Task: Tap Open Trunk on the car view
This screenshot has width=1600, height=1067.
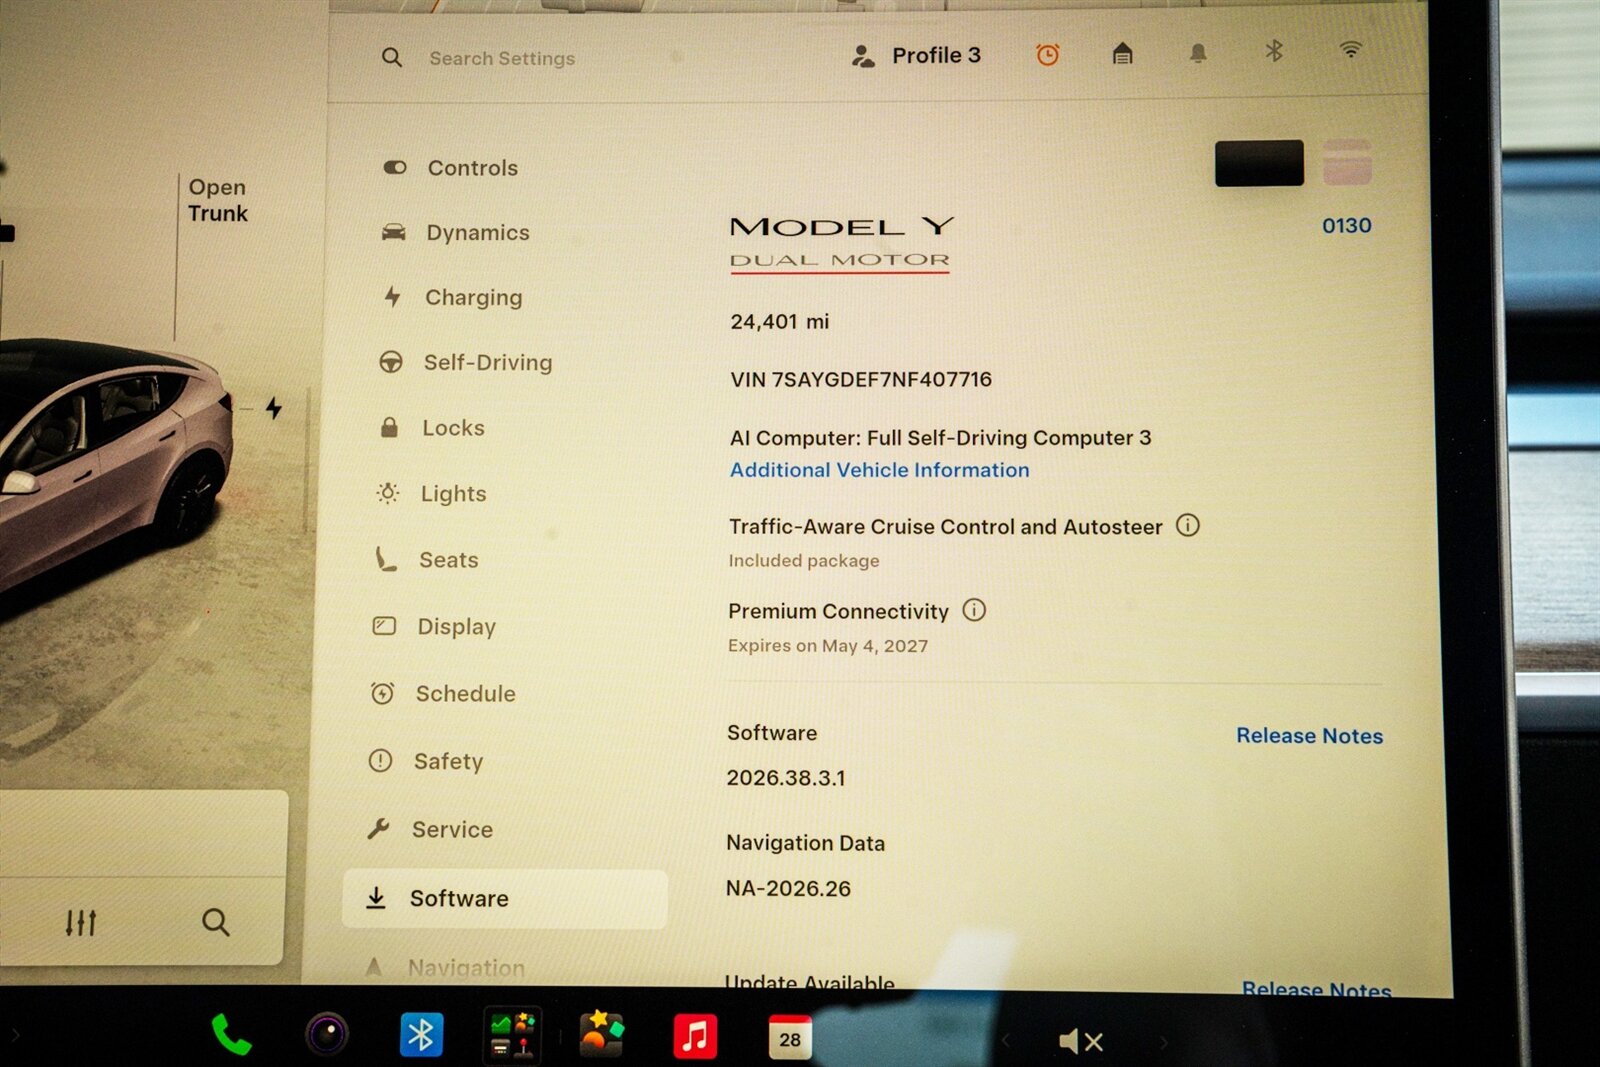Action: pyautogui.click(x=217, y=200)
